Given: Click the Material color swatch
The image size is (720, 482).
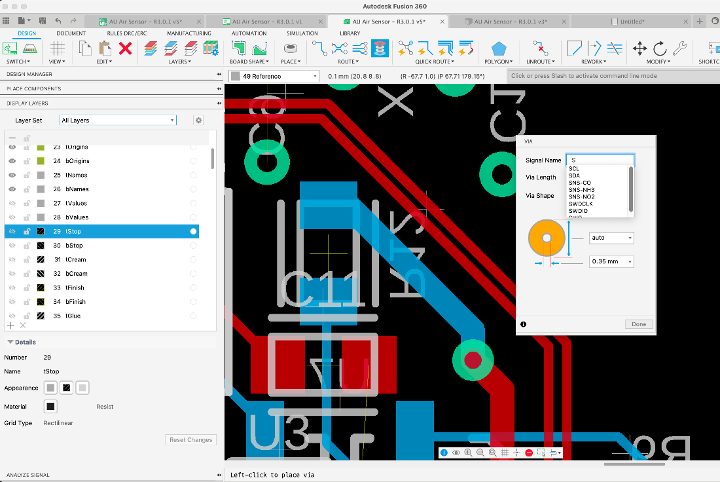Looking at the screenshot, I should pyautogui.click(x=50, y=407).
